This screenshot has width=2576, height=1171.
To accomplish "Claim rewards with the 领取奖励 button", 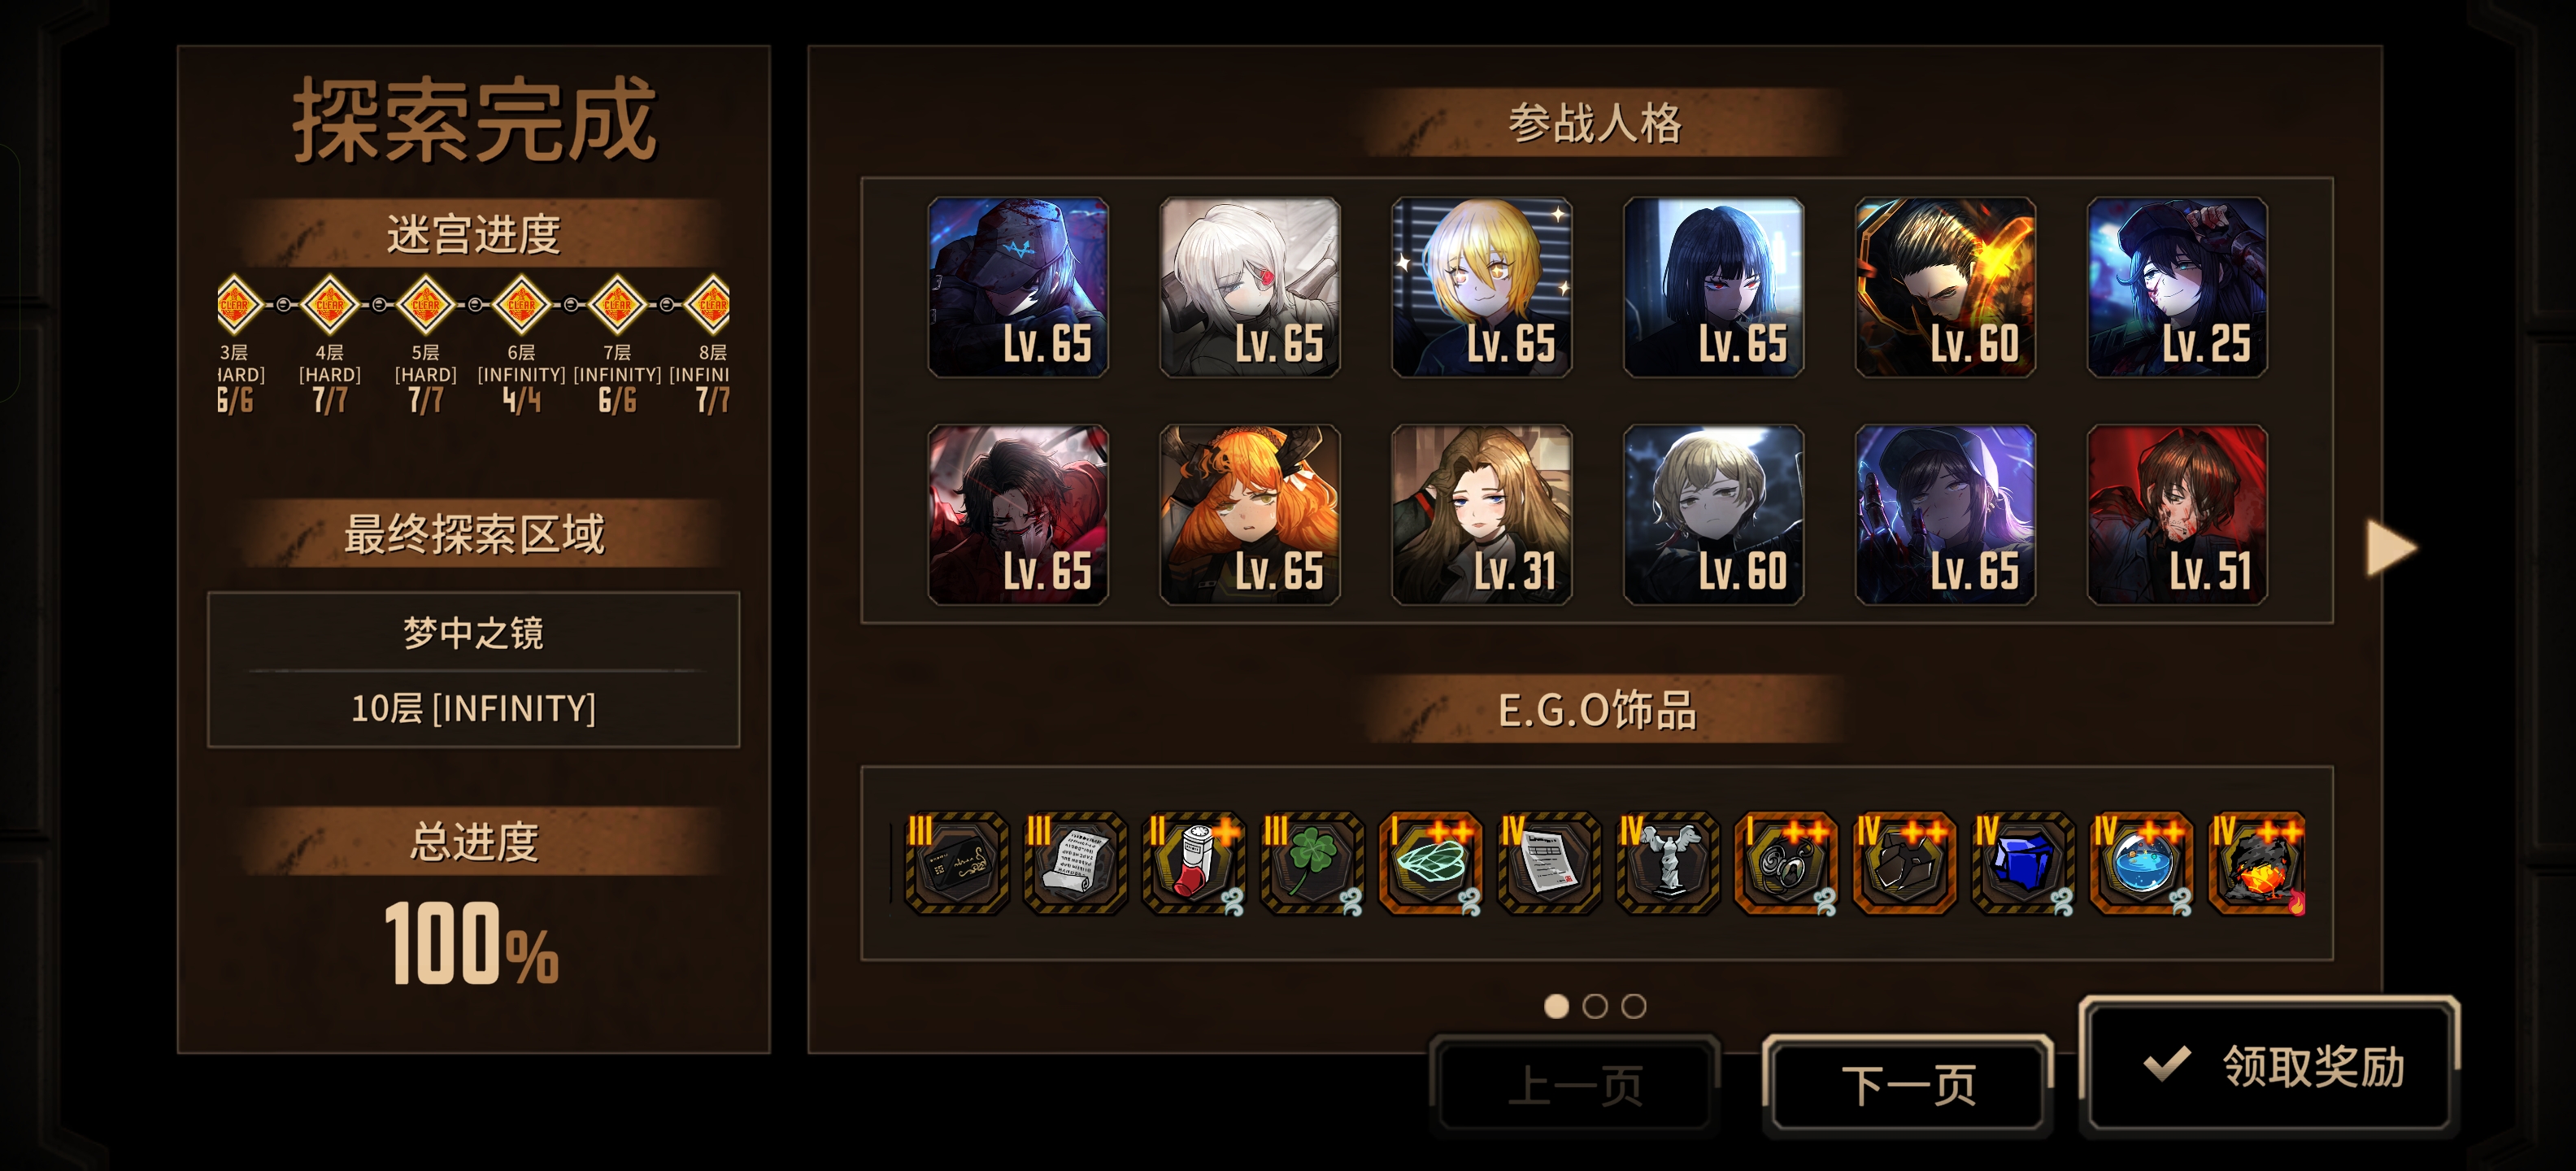I will (x=2270, y=1066).
